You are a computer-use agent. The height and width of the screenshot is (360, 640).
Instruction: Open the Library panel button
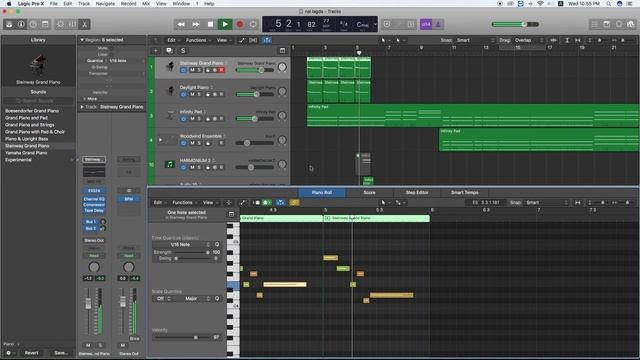(9, 24)
